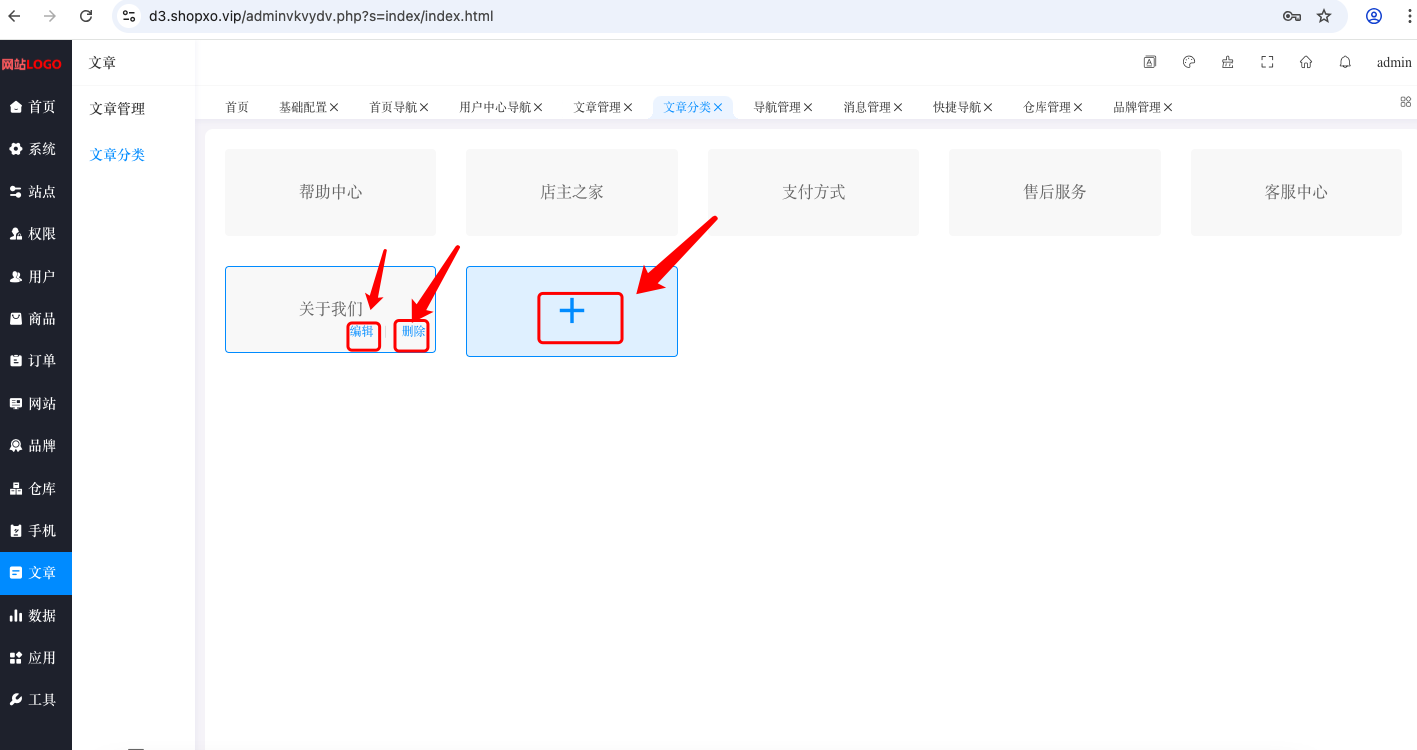Open 应用 in the left sidebar
Screen dimensions: 1417x750
[36, 657]
